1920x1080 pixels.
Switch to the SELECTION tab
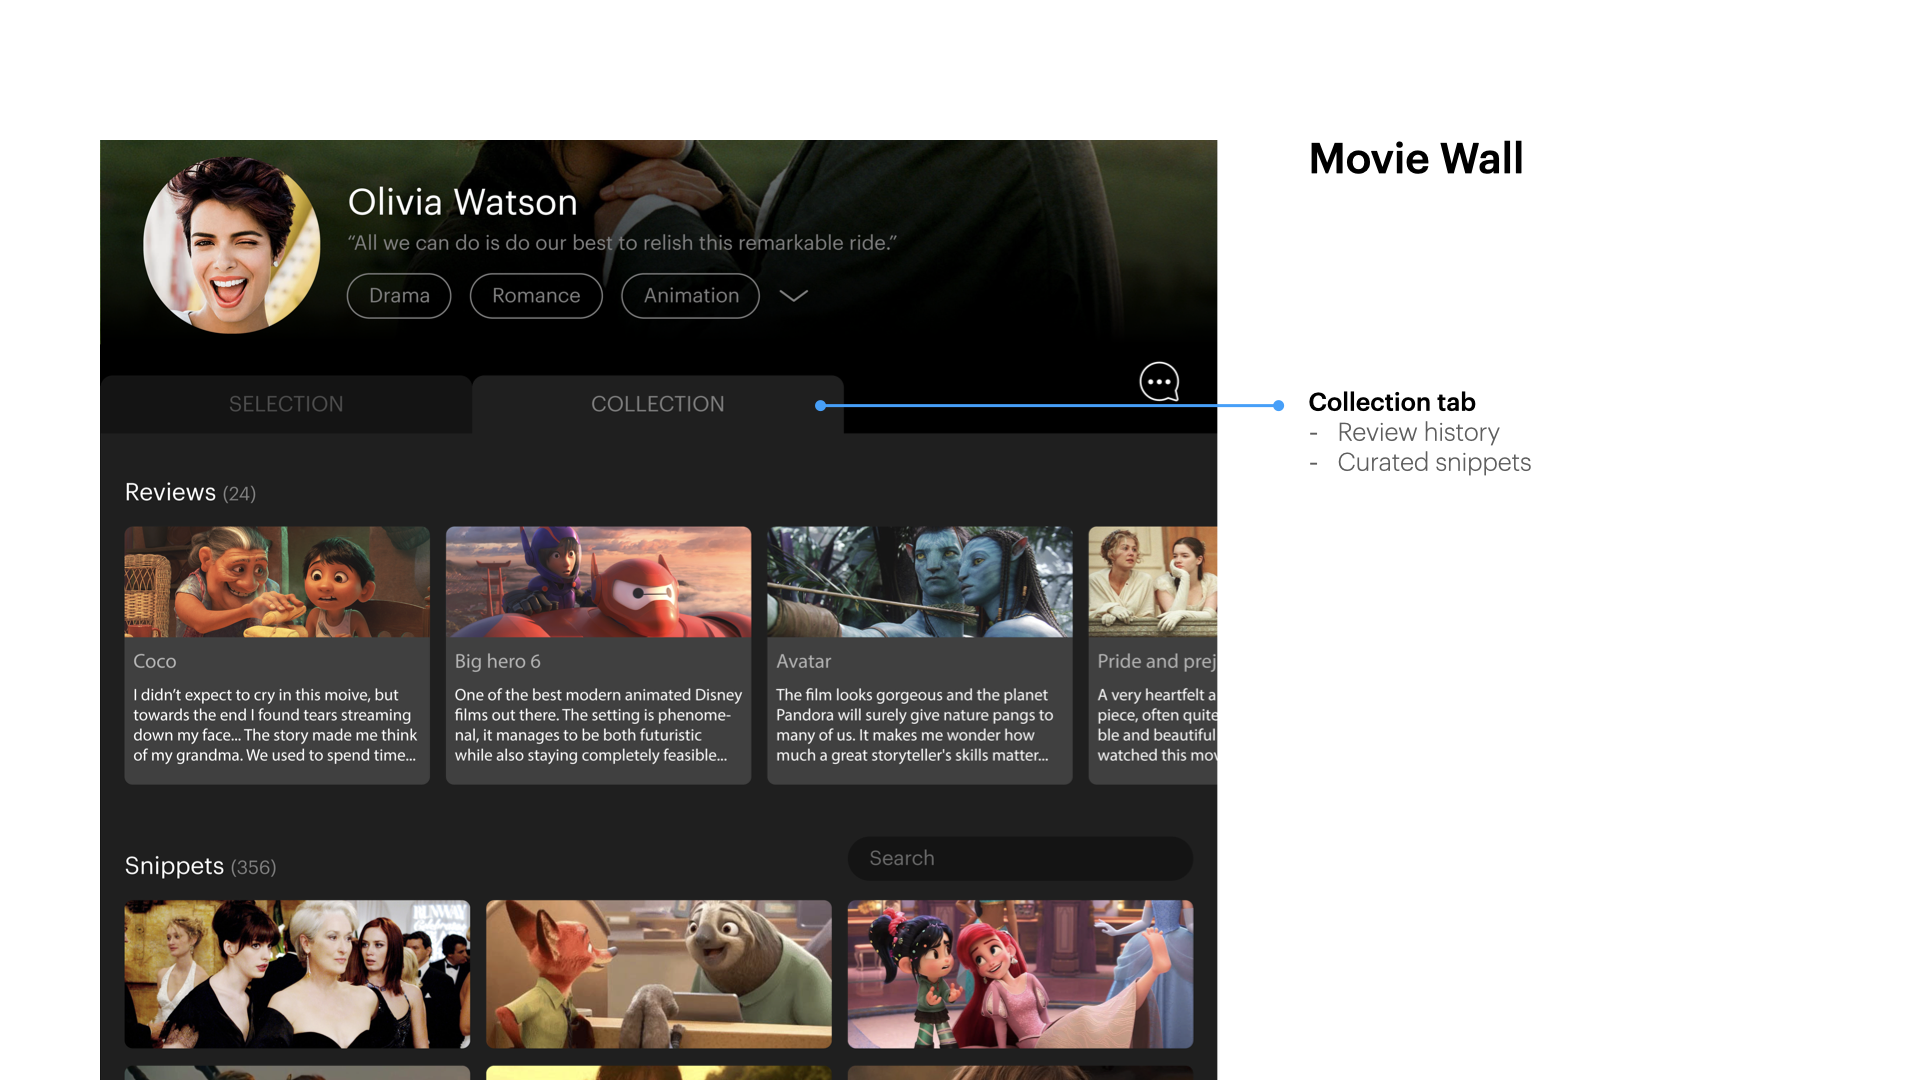[286, 404]
